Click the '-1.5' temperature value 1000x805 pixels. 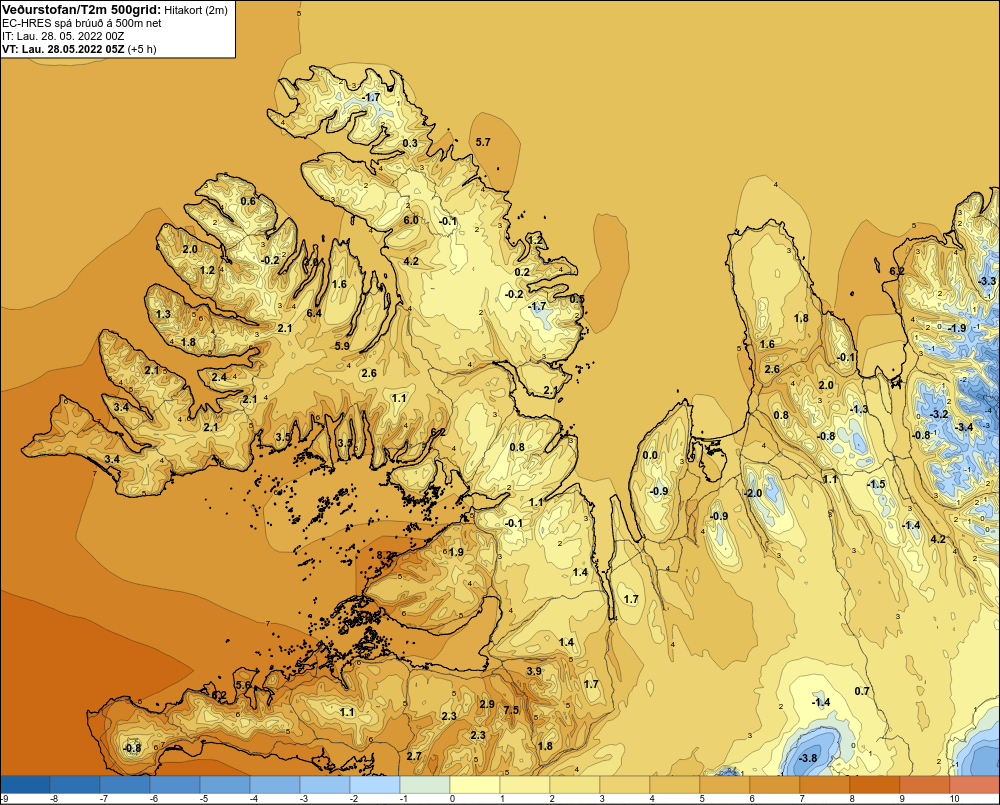pos(876,484)
